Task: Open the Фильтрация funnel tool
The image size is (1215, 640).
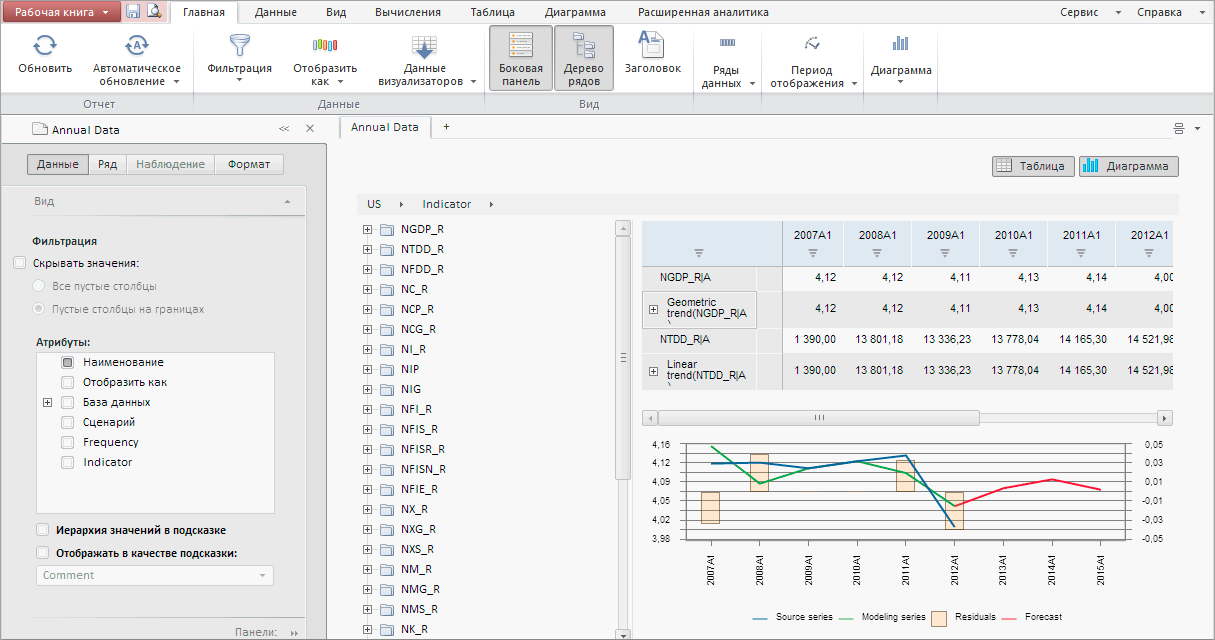Action: coord(239,47)
